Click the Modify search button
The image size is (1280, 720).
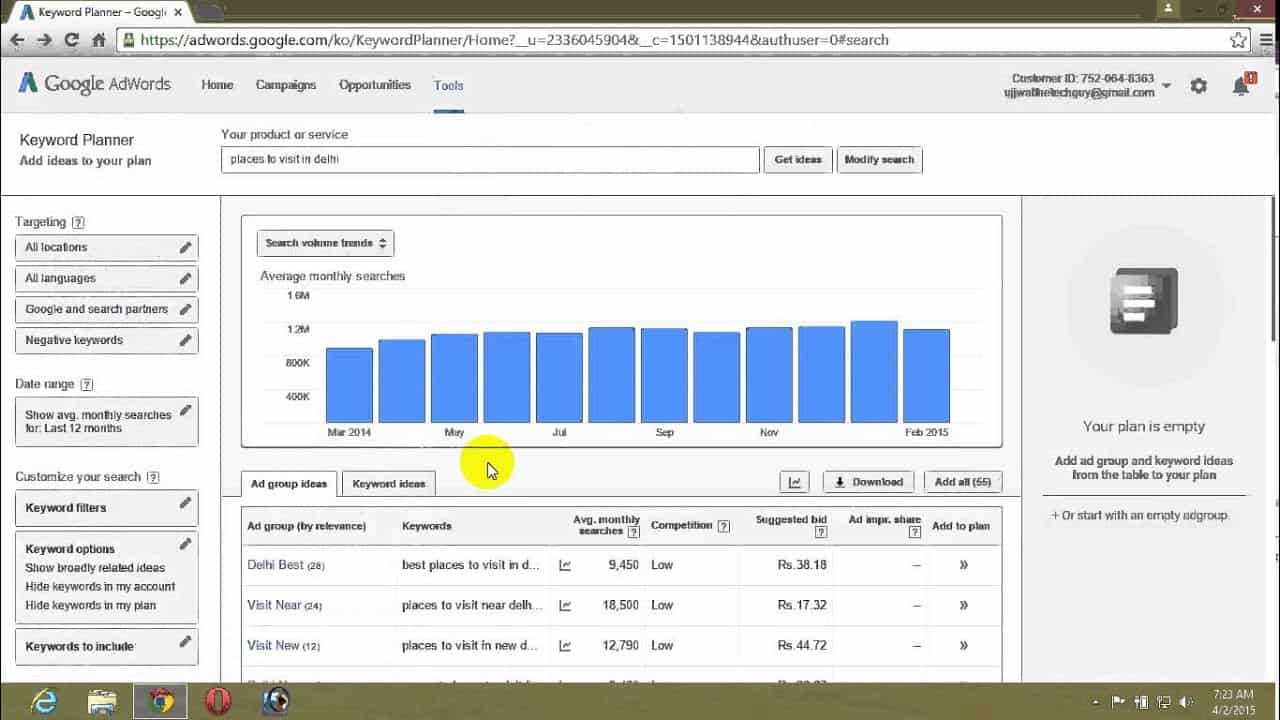click(879, 160)
